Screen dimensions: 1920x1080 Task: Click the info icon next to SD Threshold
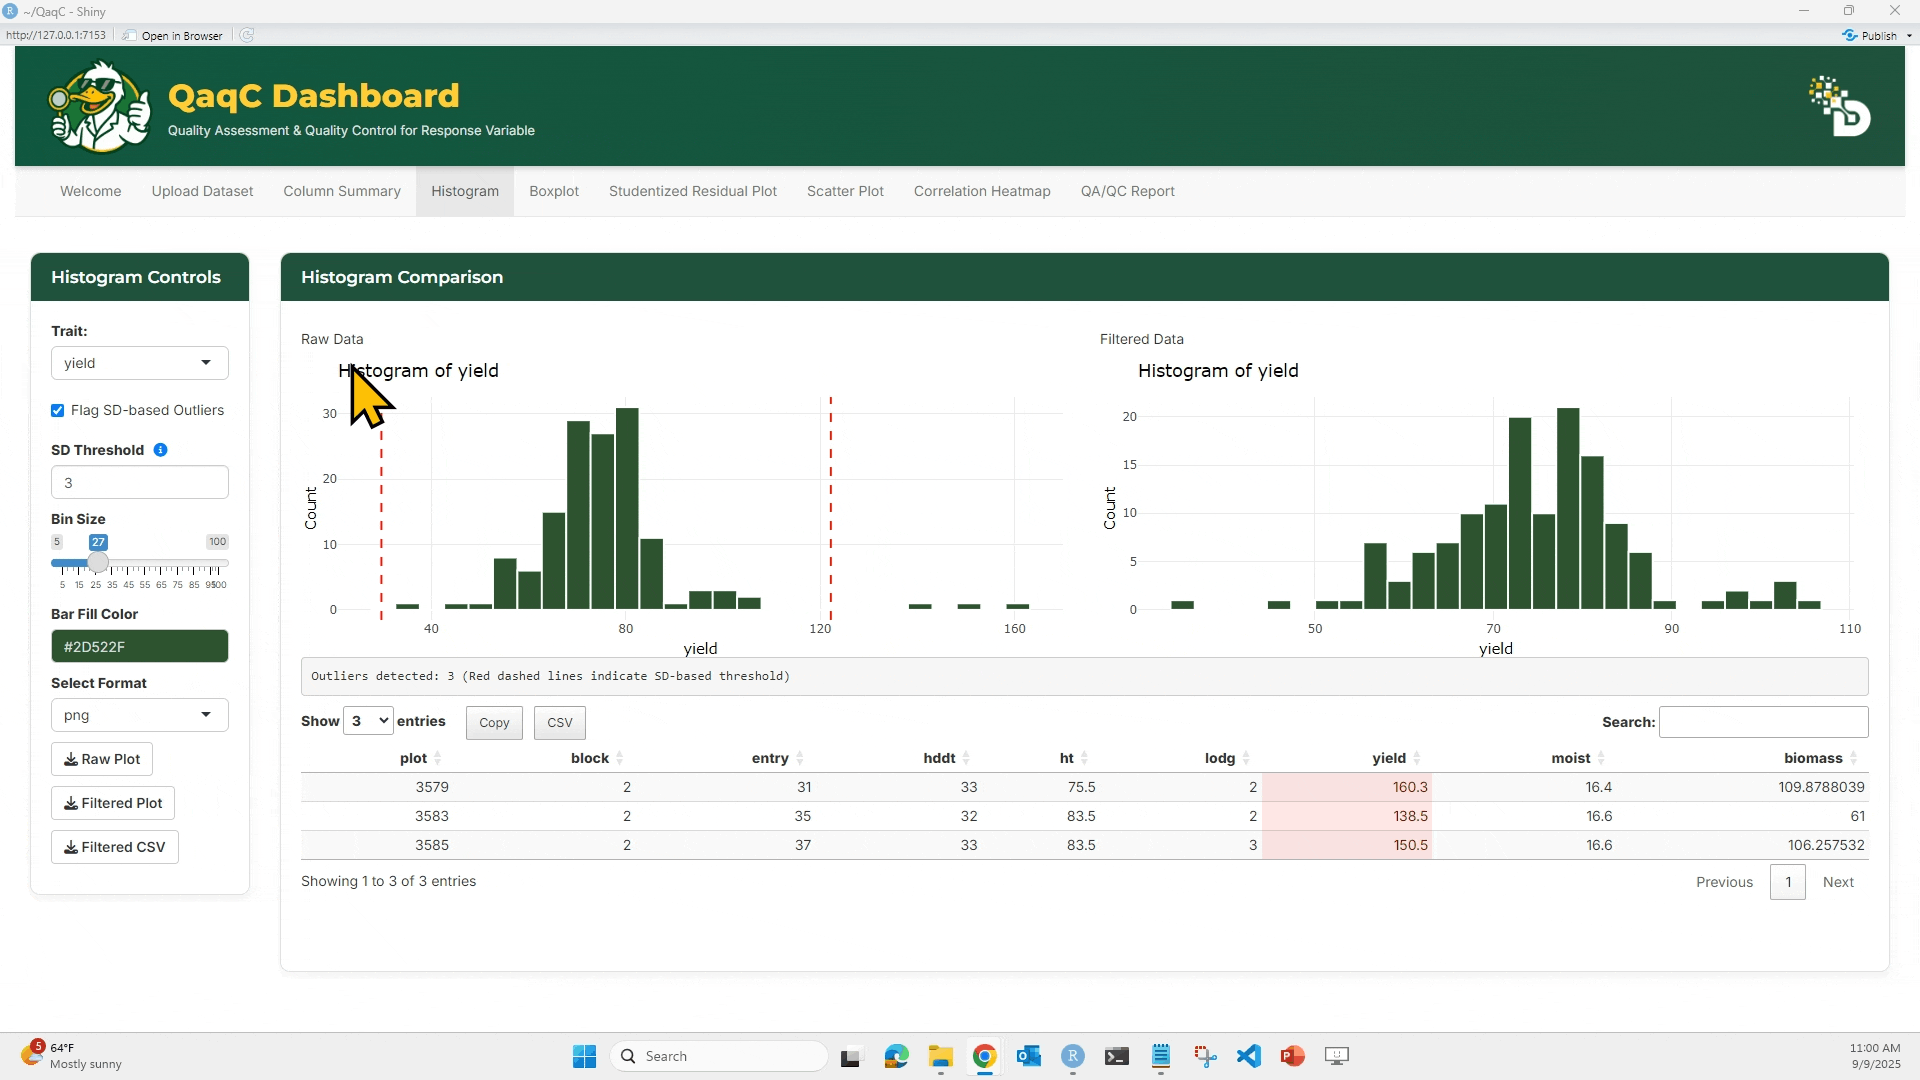(x=160, y=450)
